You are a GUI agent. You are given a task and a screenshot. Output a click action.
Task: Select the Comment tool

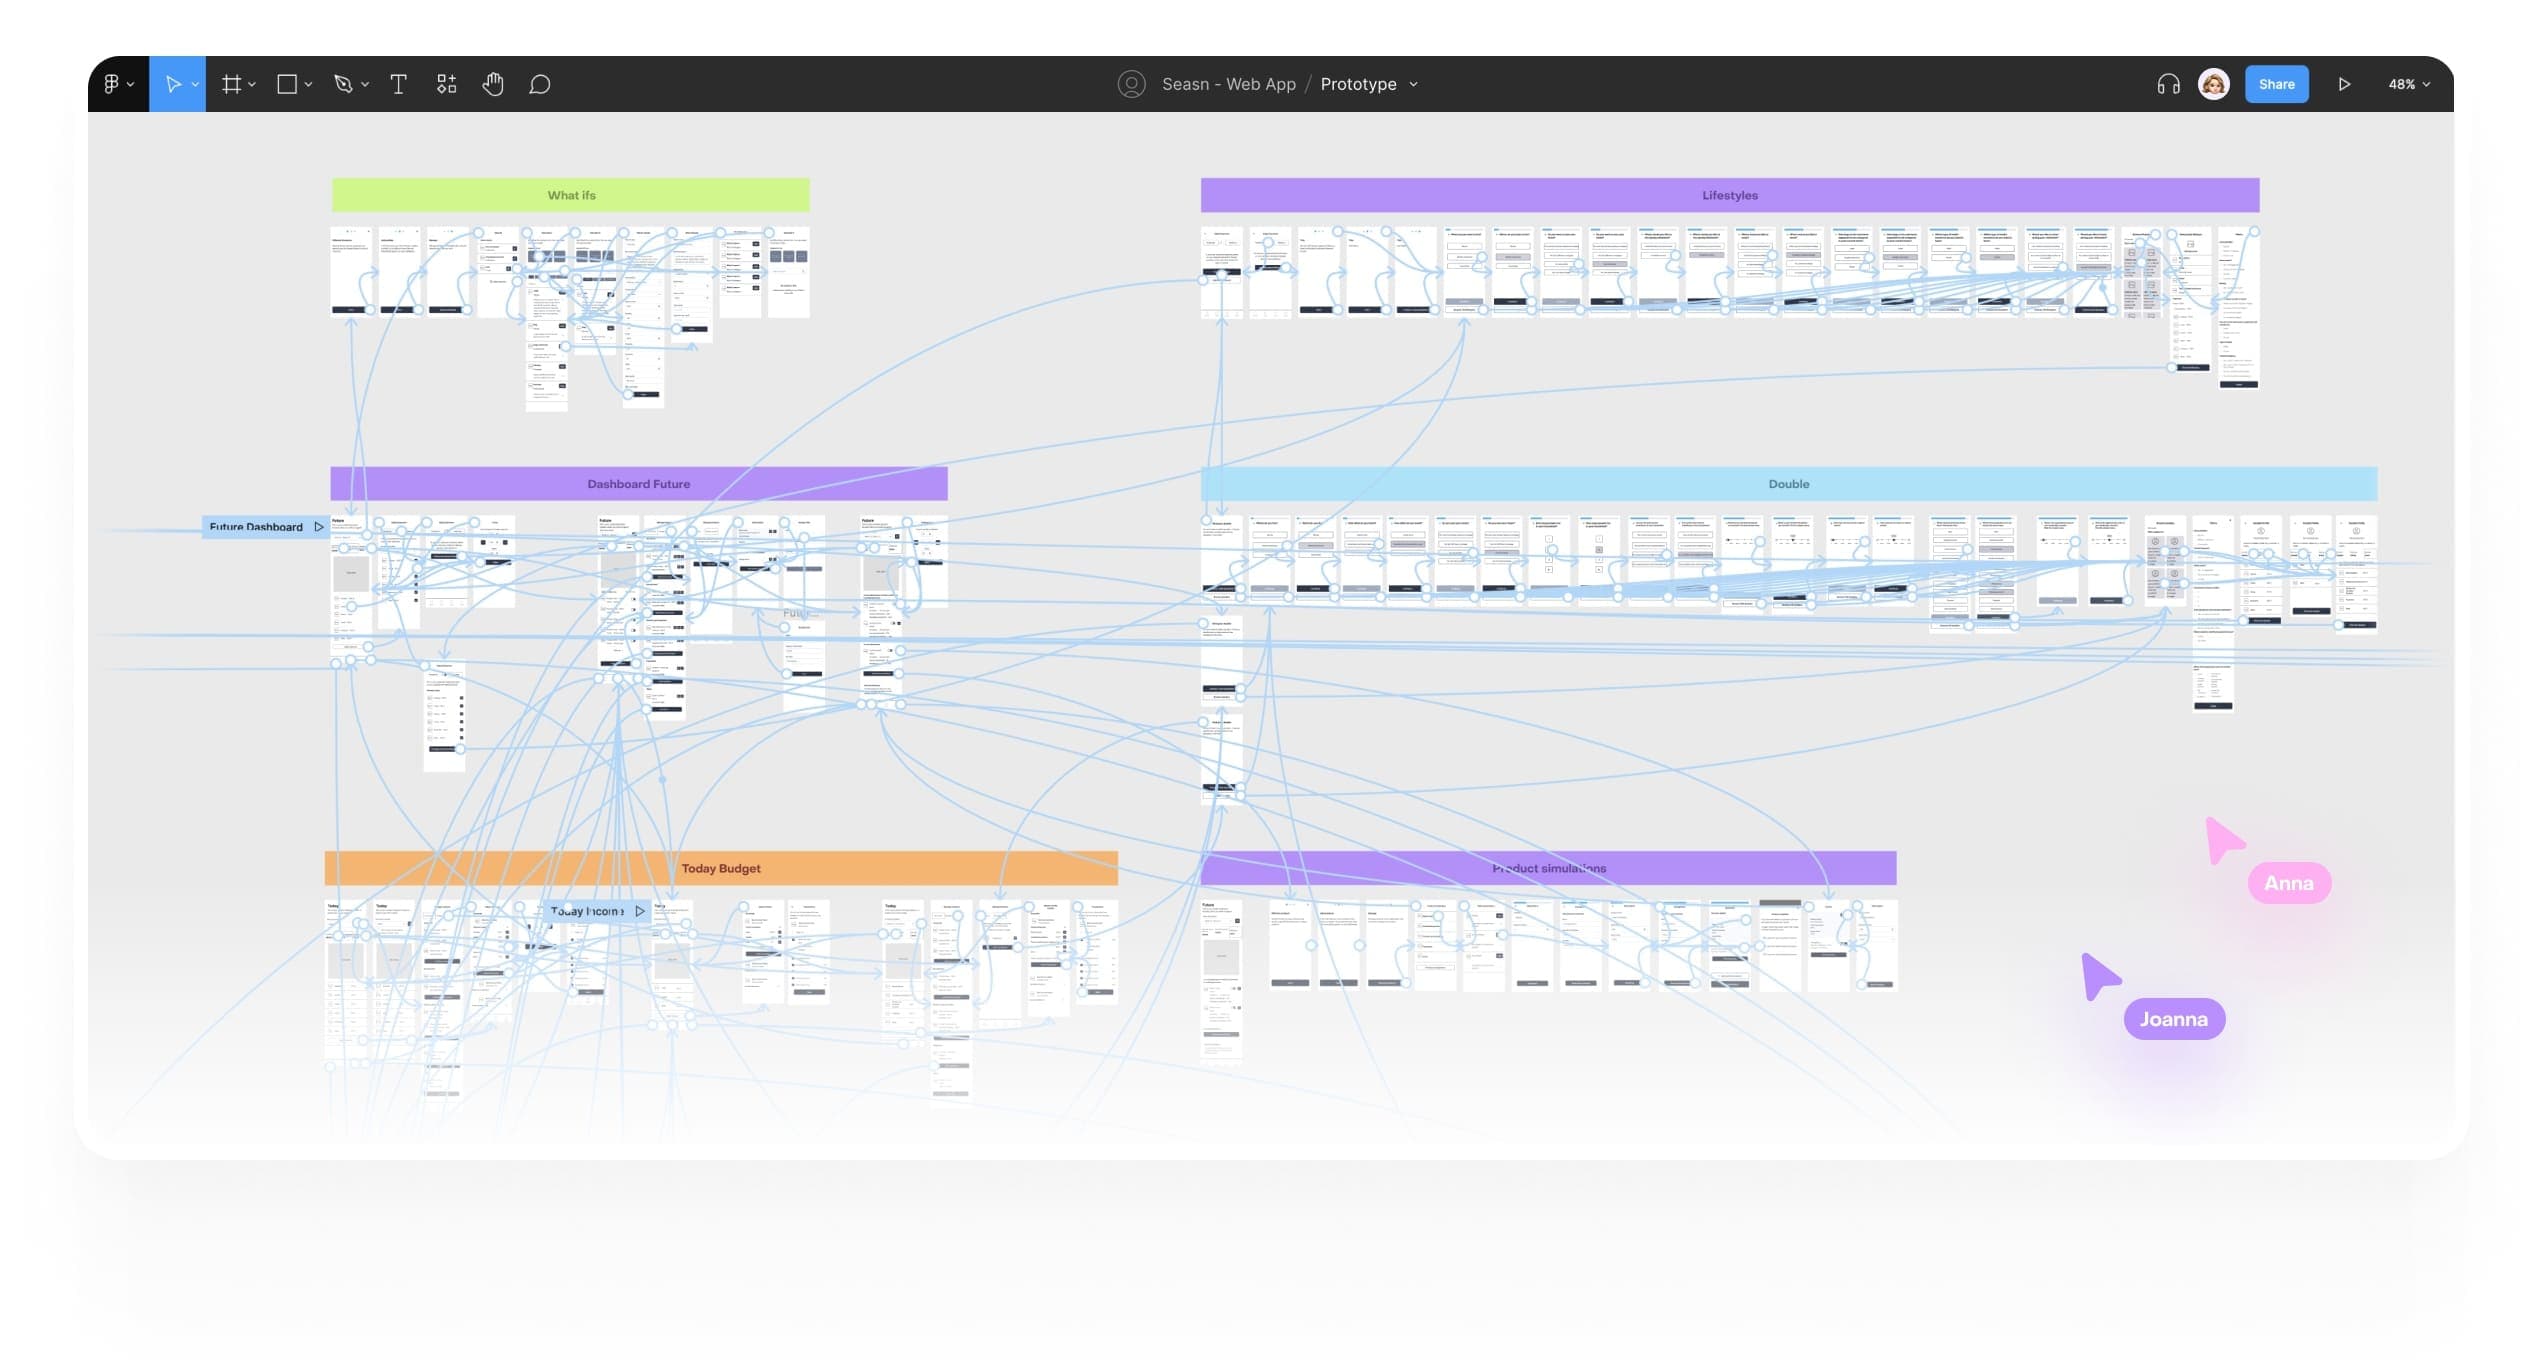540,84
